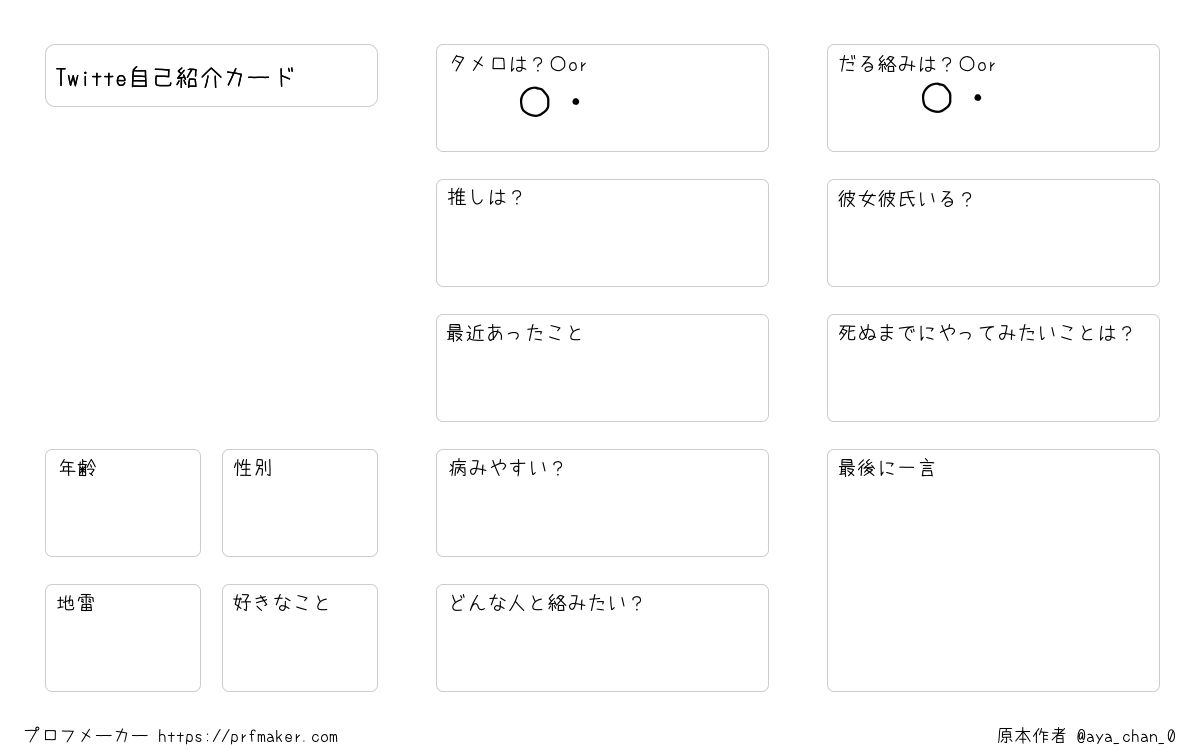Image resolution: width=1200 pixels, height=750 pixels.
Task: Select the dot option under だる絡みは？
Action: pos(978,98)
